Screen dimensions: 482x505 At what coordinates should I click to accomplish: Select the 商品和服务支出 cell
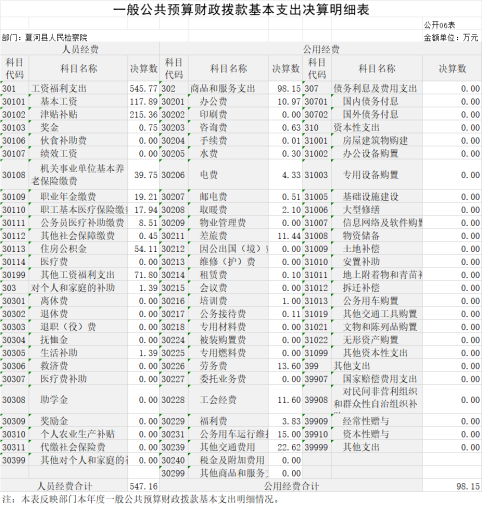(x=228, y=88)
